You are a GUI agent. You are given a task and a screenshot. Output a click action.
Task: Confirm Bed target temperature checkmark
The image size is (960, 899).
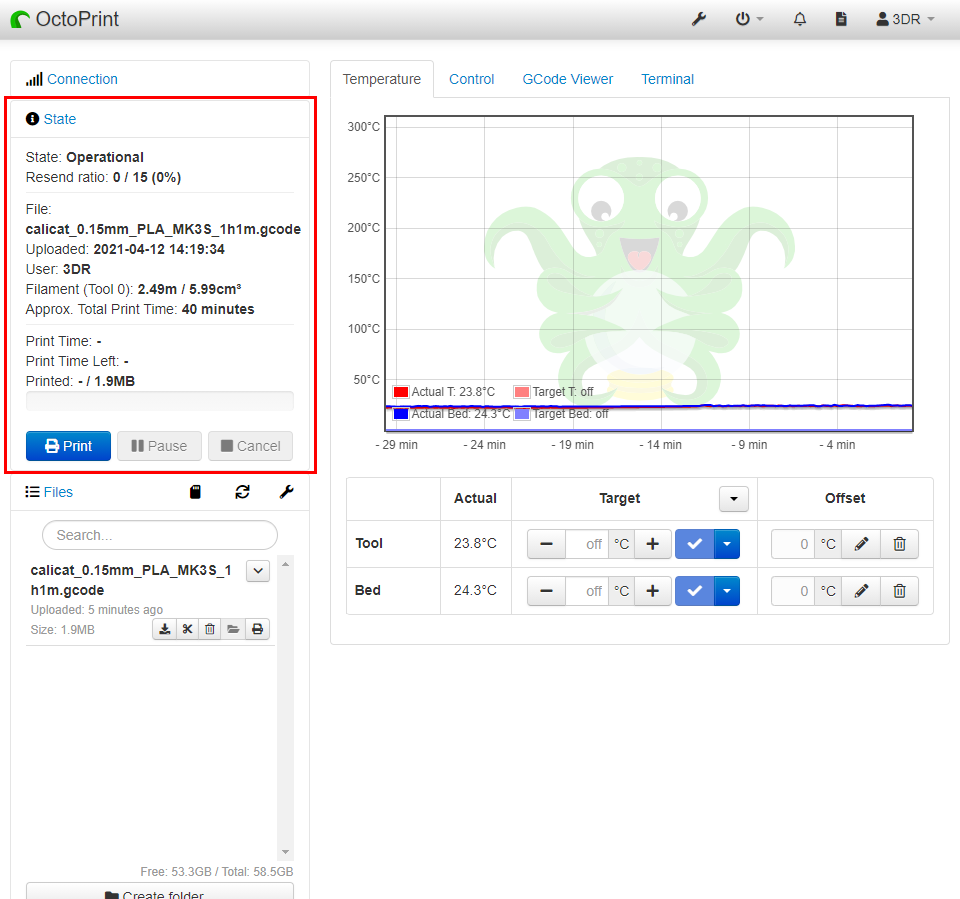(x=694, y=591)
